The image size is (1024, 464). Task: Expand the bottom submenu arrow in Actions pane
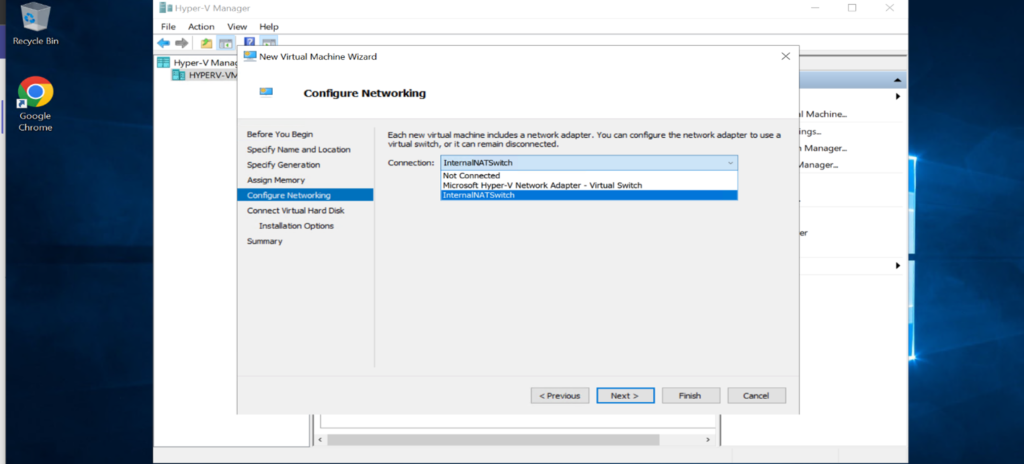coord(898,266)
